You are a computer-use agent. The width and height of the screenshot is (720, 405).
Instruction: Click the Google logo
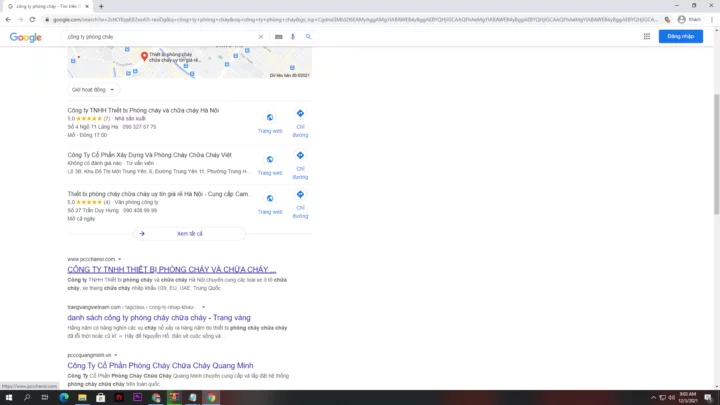[x=26, y=37]
